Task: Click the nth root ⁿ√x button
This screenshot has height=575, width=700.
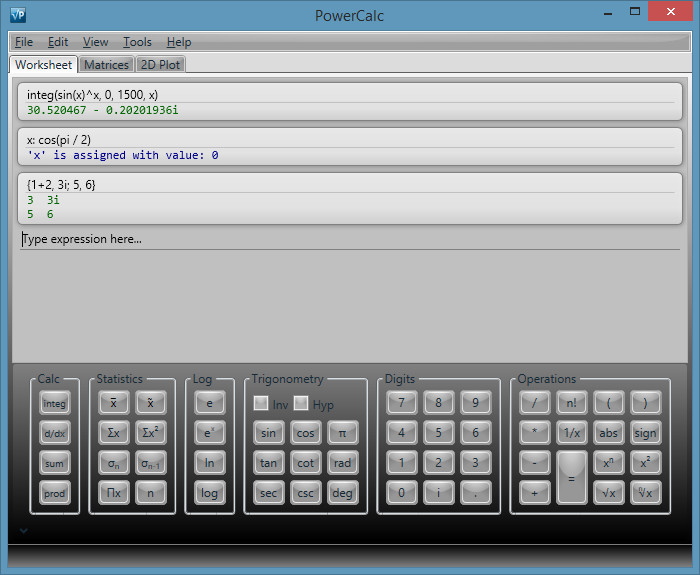Action: [646, 493]
